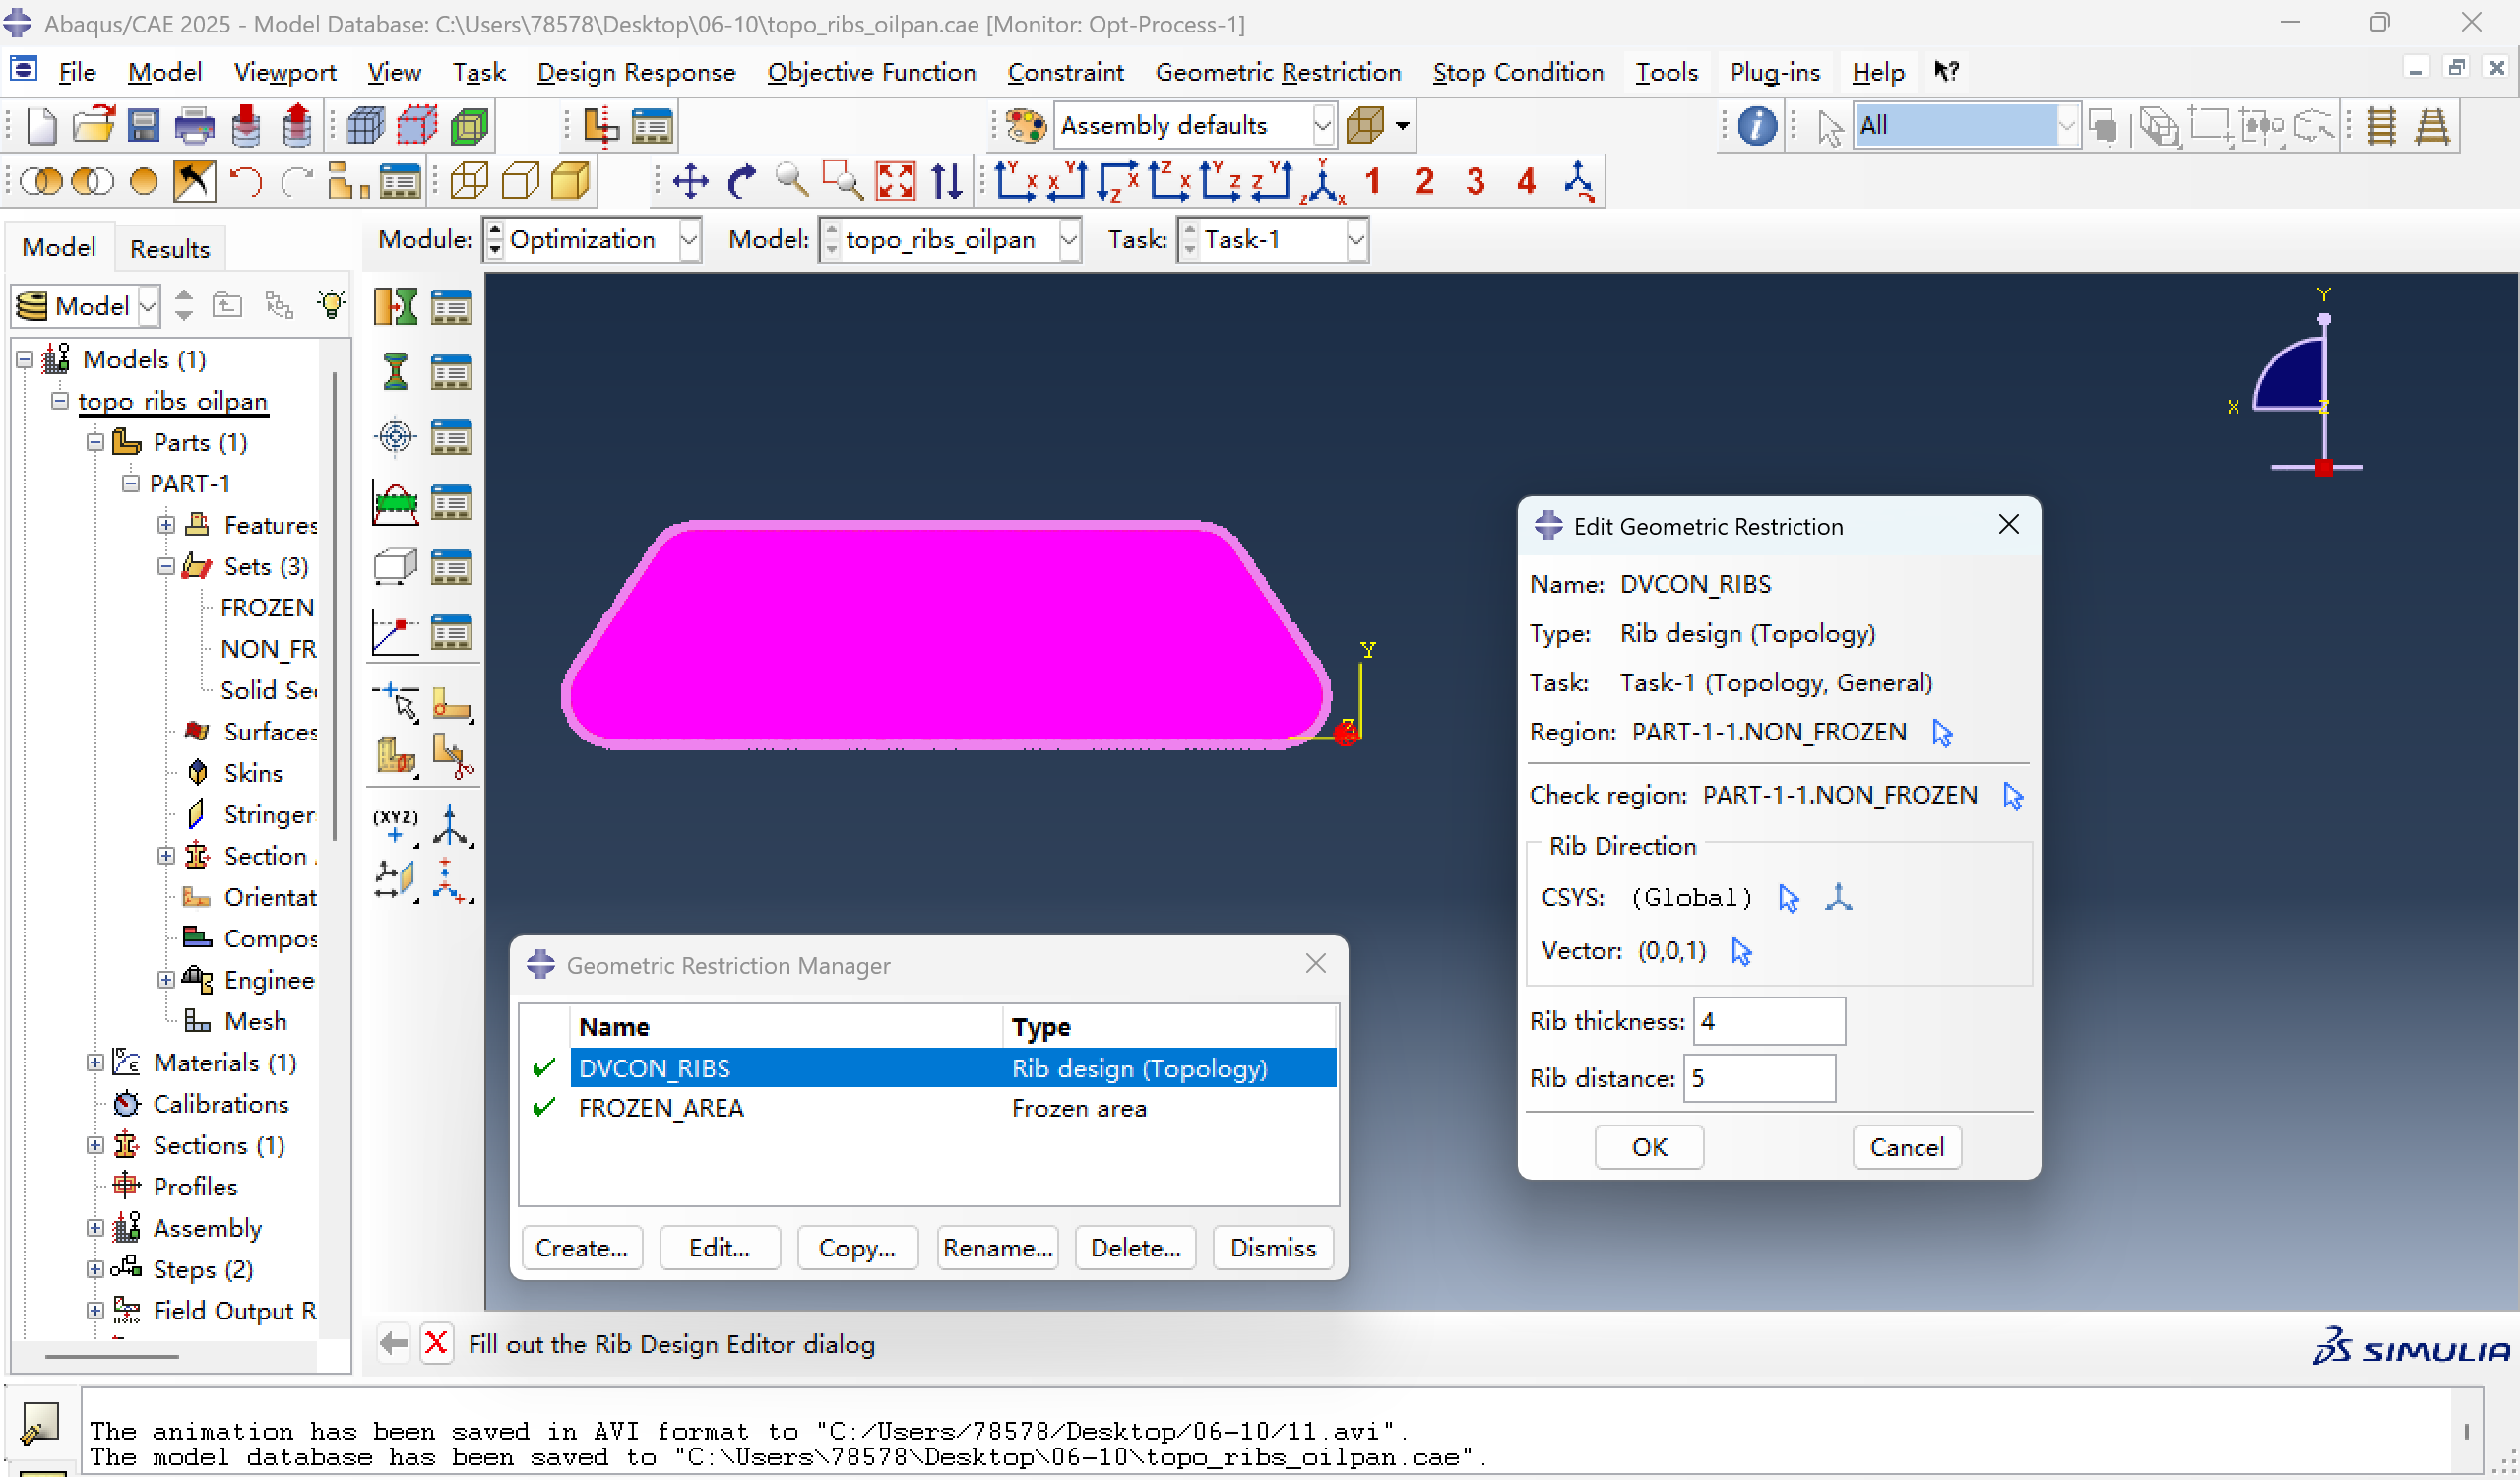Expand the Steps (2) tree node
The width and height of the screenshot is (2520, 1480).
tap(95, 1269)
